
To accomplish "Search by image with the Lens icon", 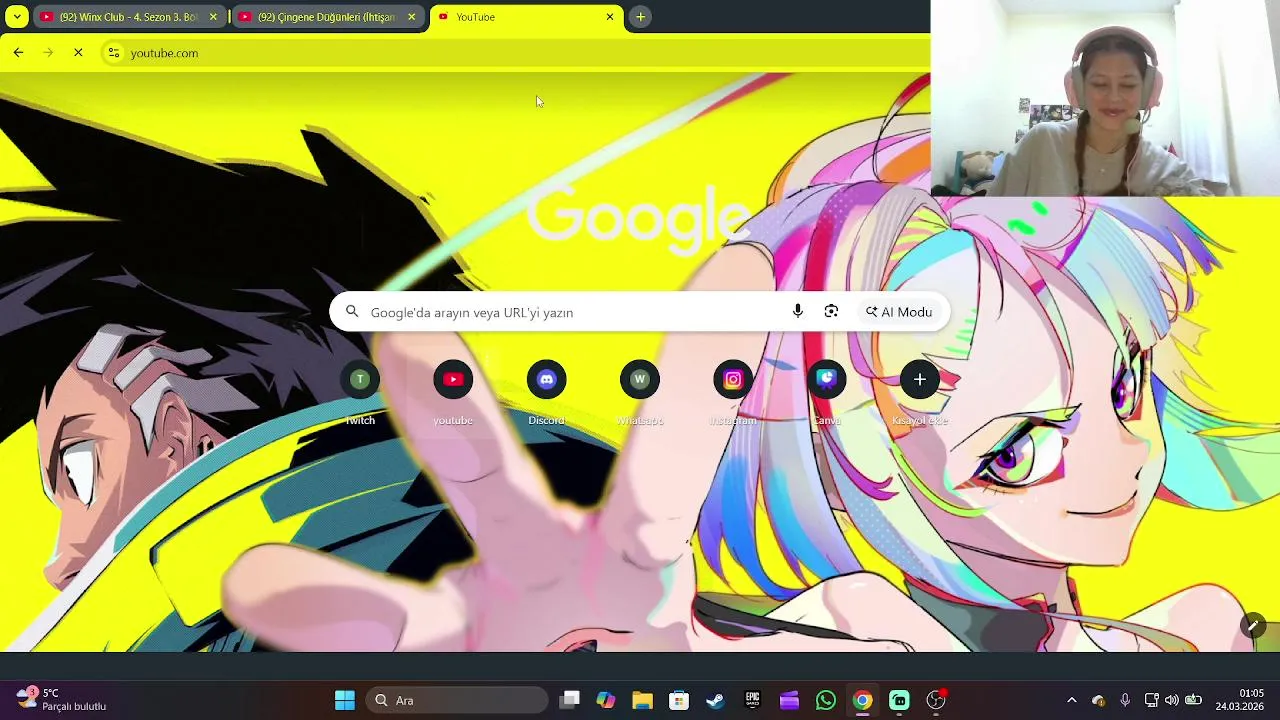I will 831,312.
